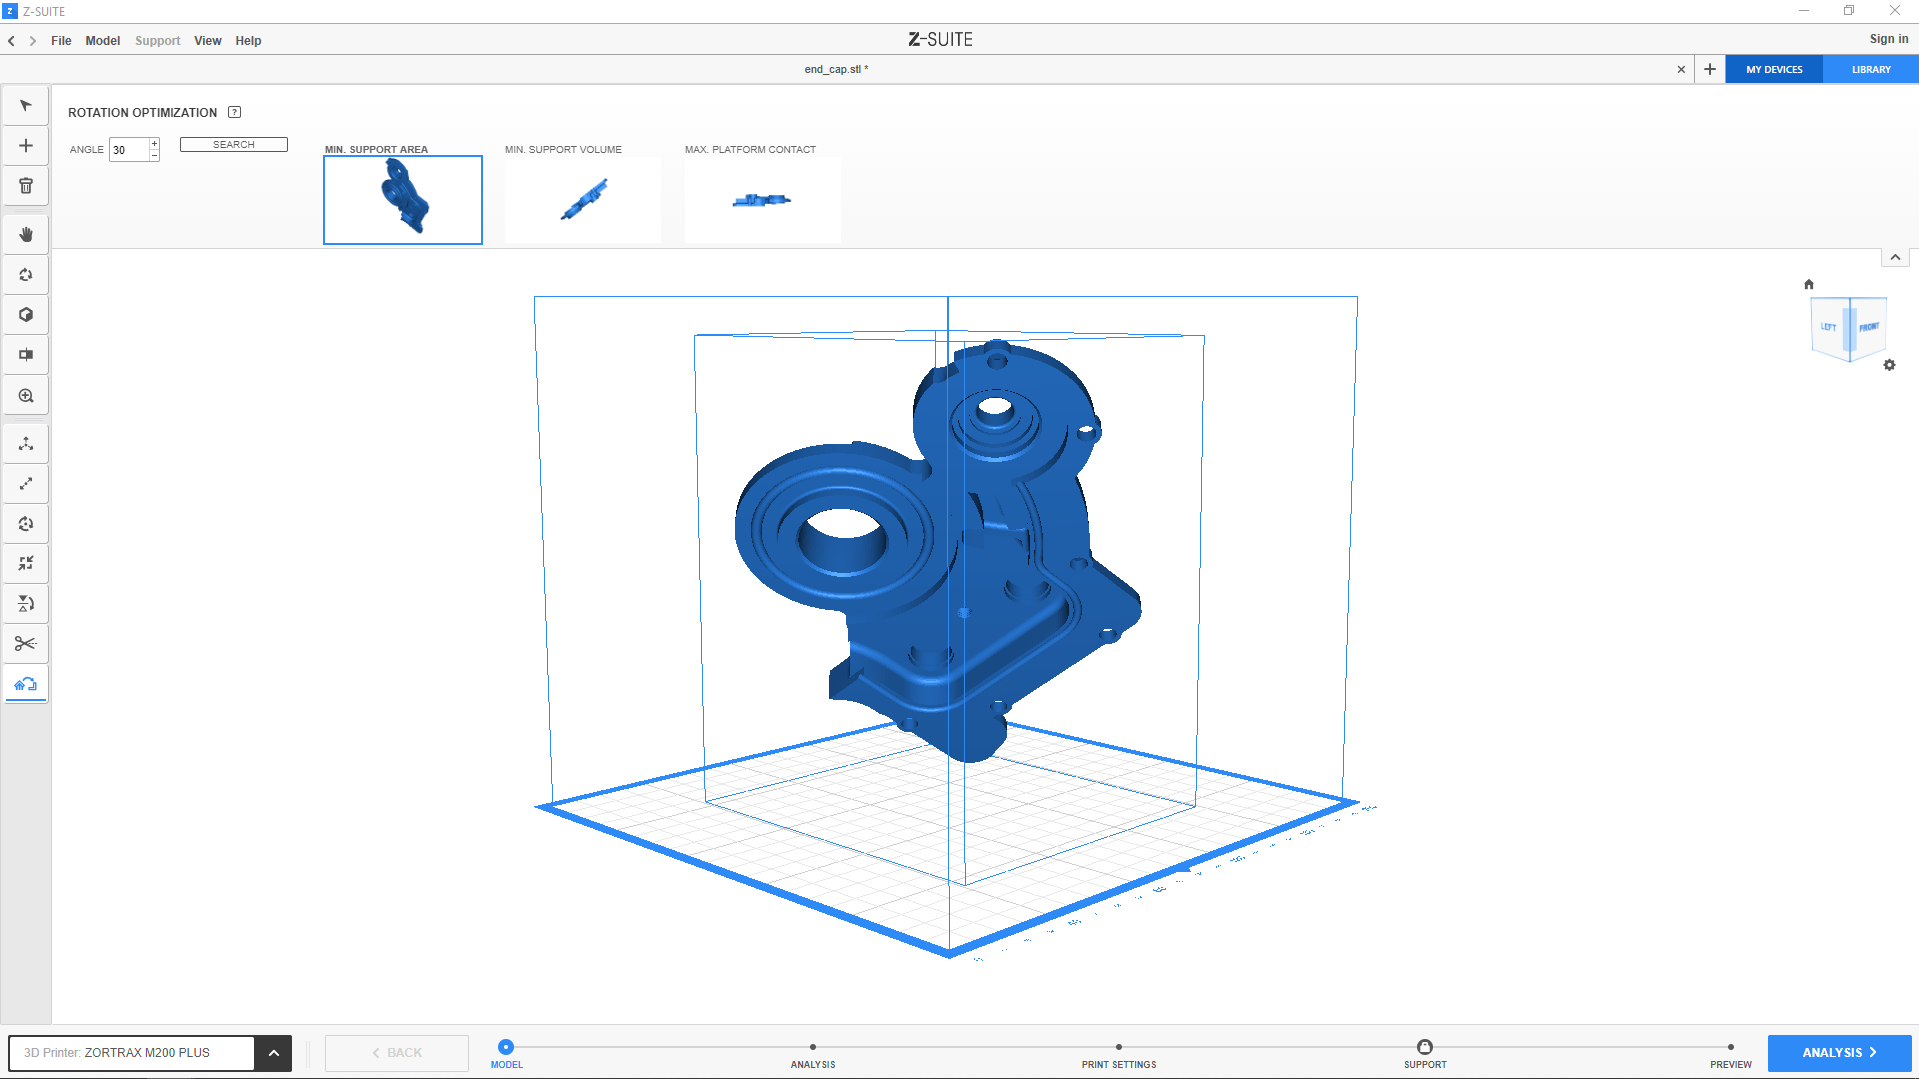Click the rotation optimization help icon
Viewport: 1919px width, 1079px height.
click(234, 112)
